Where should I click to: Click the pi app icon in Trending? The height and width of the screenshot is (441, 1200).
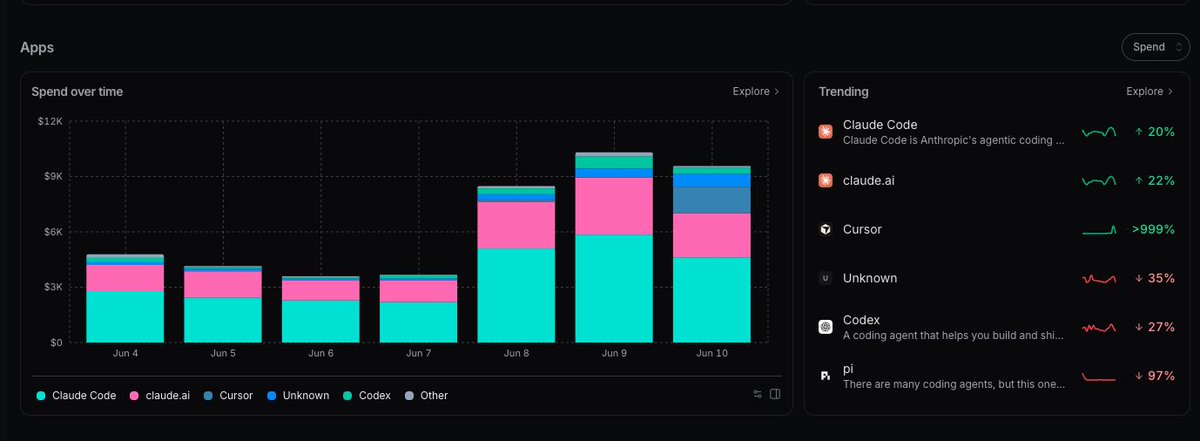pyautogui.click(x=825, y=375)
